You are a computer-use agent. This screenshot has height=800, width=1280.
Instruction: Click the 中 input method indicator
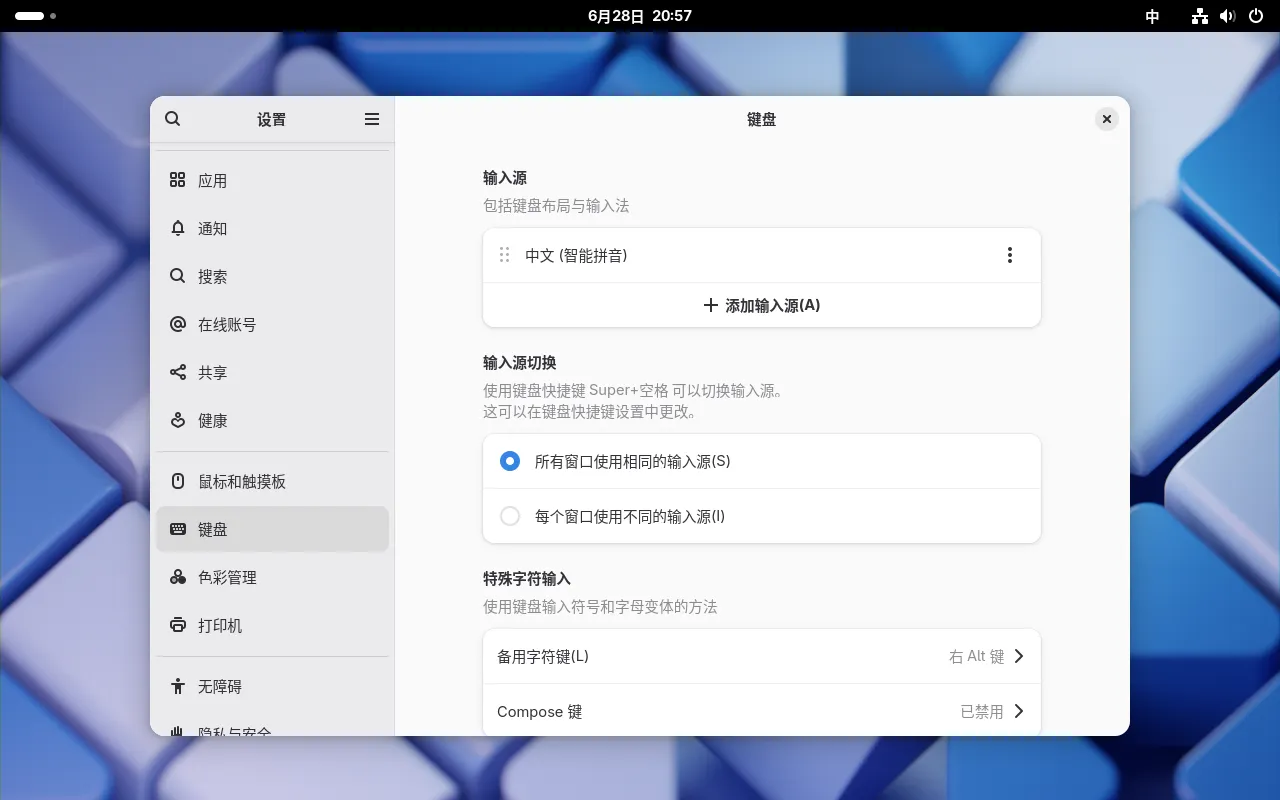(1152, 16)
